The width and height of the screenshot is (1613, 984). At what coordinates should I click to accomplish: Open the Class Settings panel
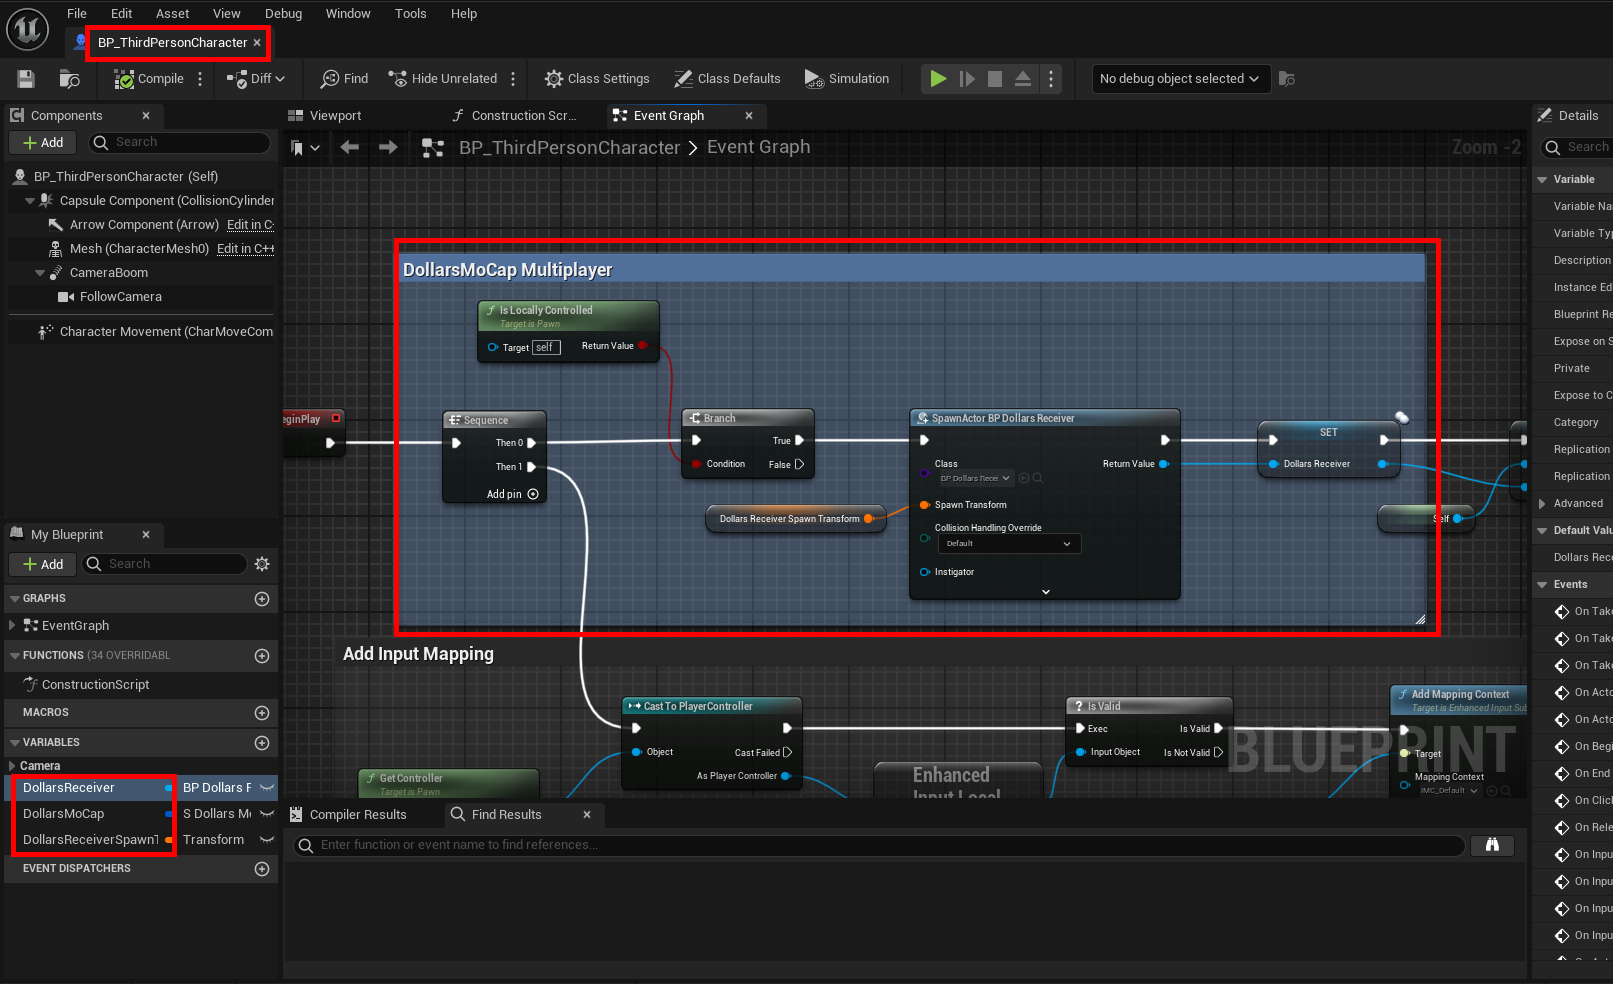597,79
